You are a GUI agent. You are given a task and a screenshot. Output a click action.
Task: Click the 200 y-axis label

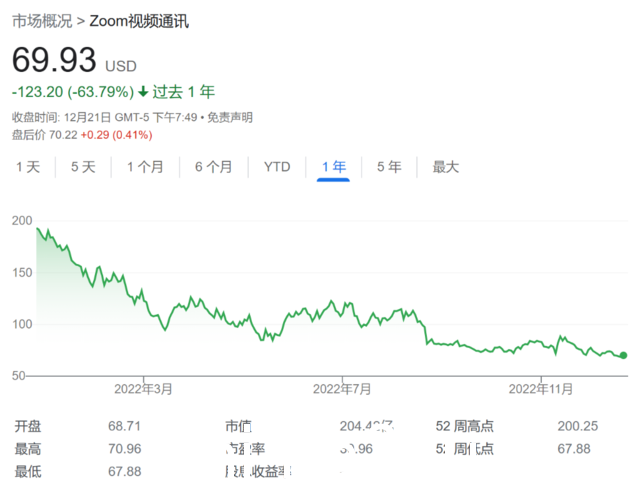[x=22, y=220]
